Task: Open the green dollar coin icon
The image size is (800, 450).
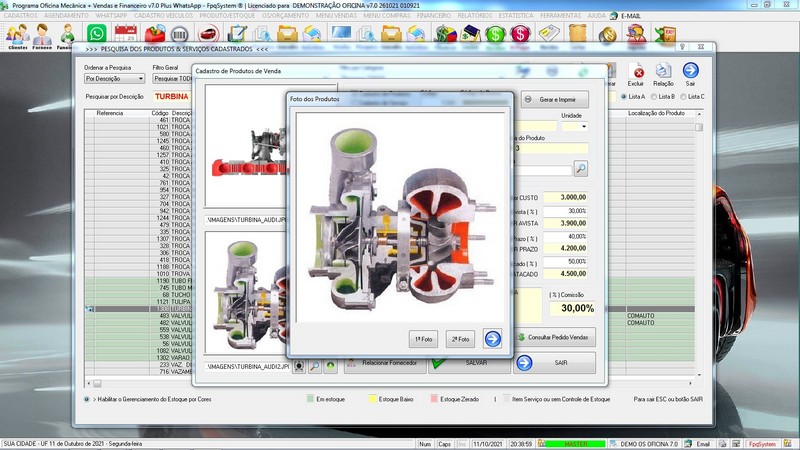Action: [495, 34]
